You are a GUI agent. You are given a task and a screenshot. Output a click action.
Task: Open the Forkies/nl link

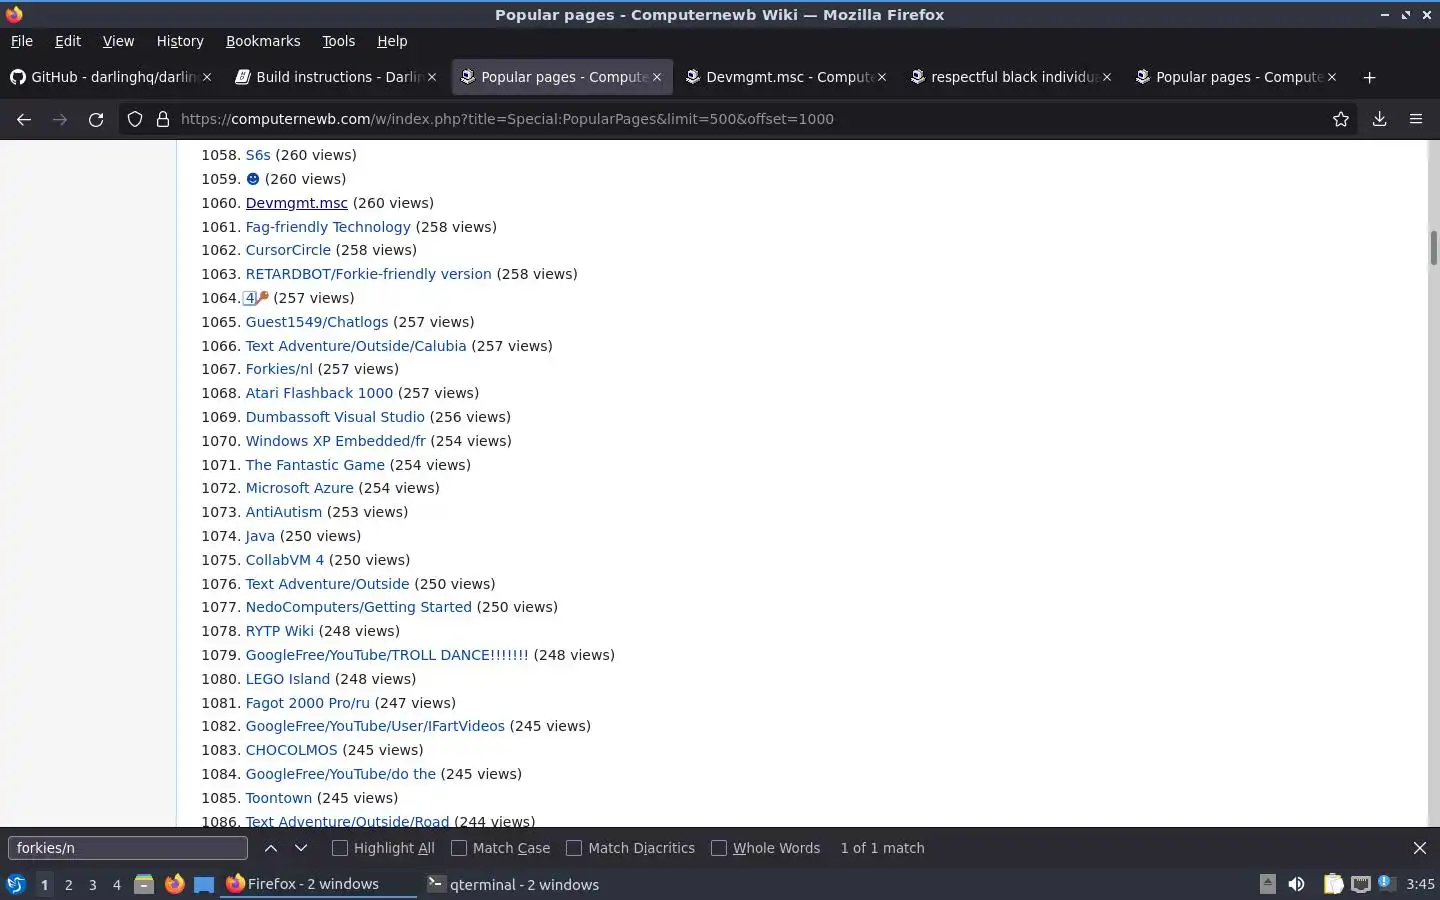coord(279,369)
